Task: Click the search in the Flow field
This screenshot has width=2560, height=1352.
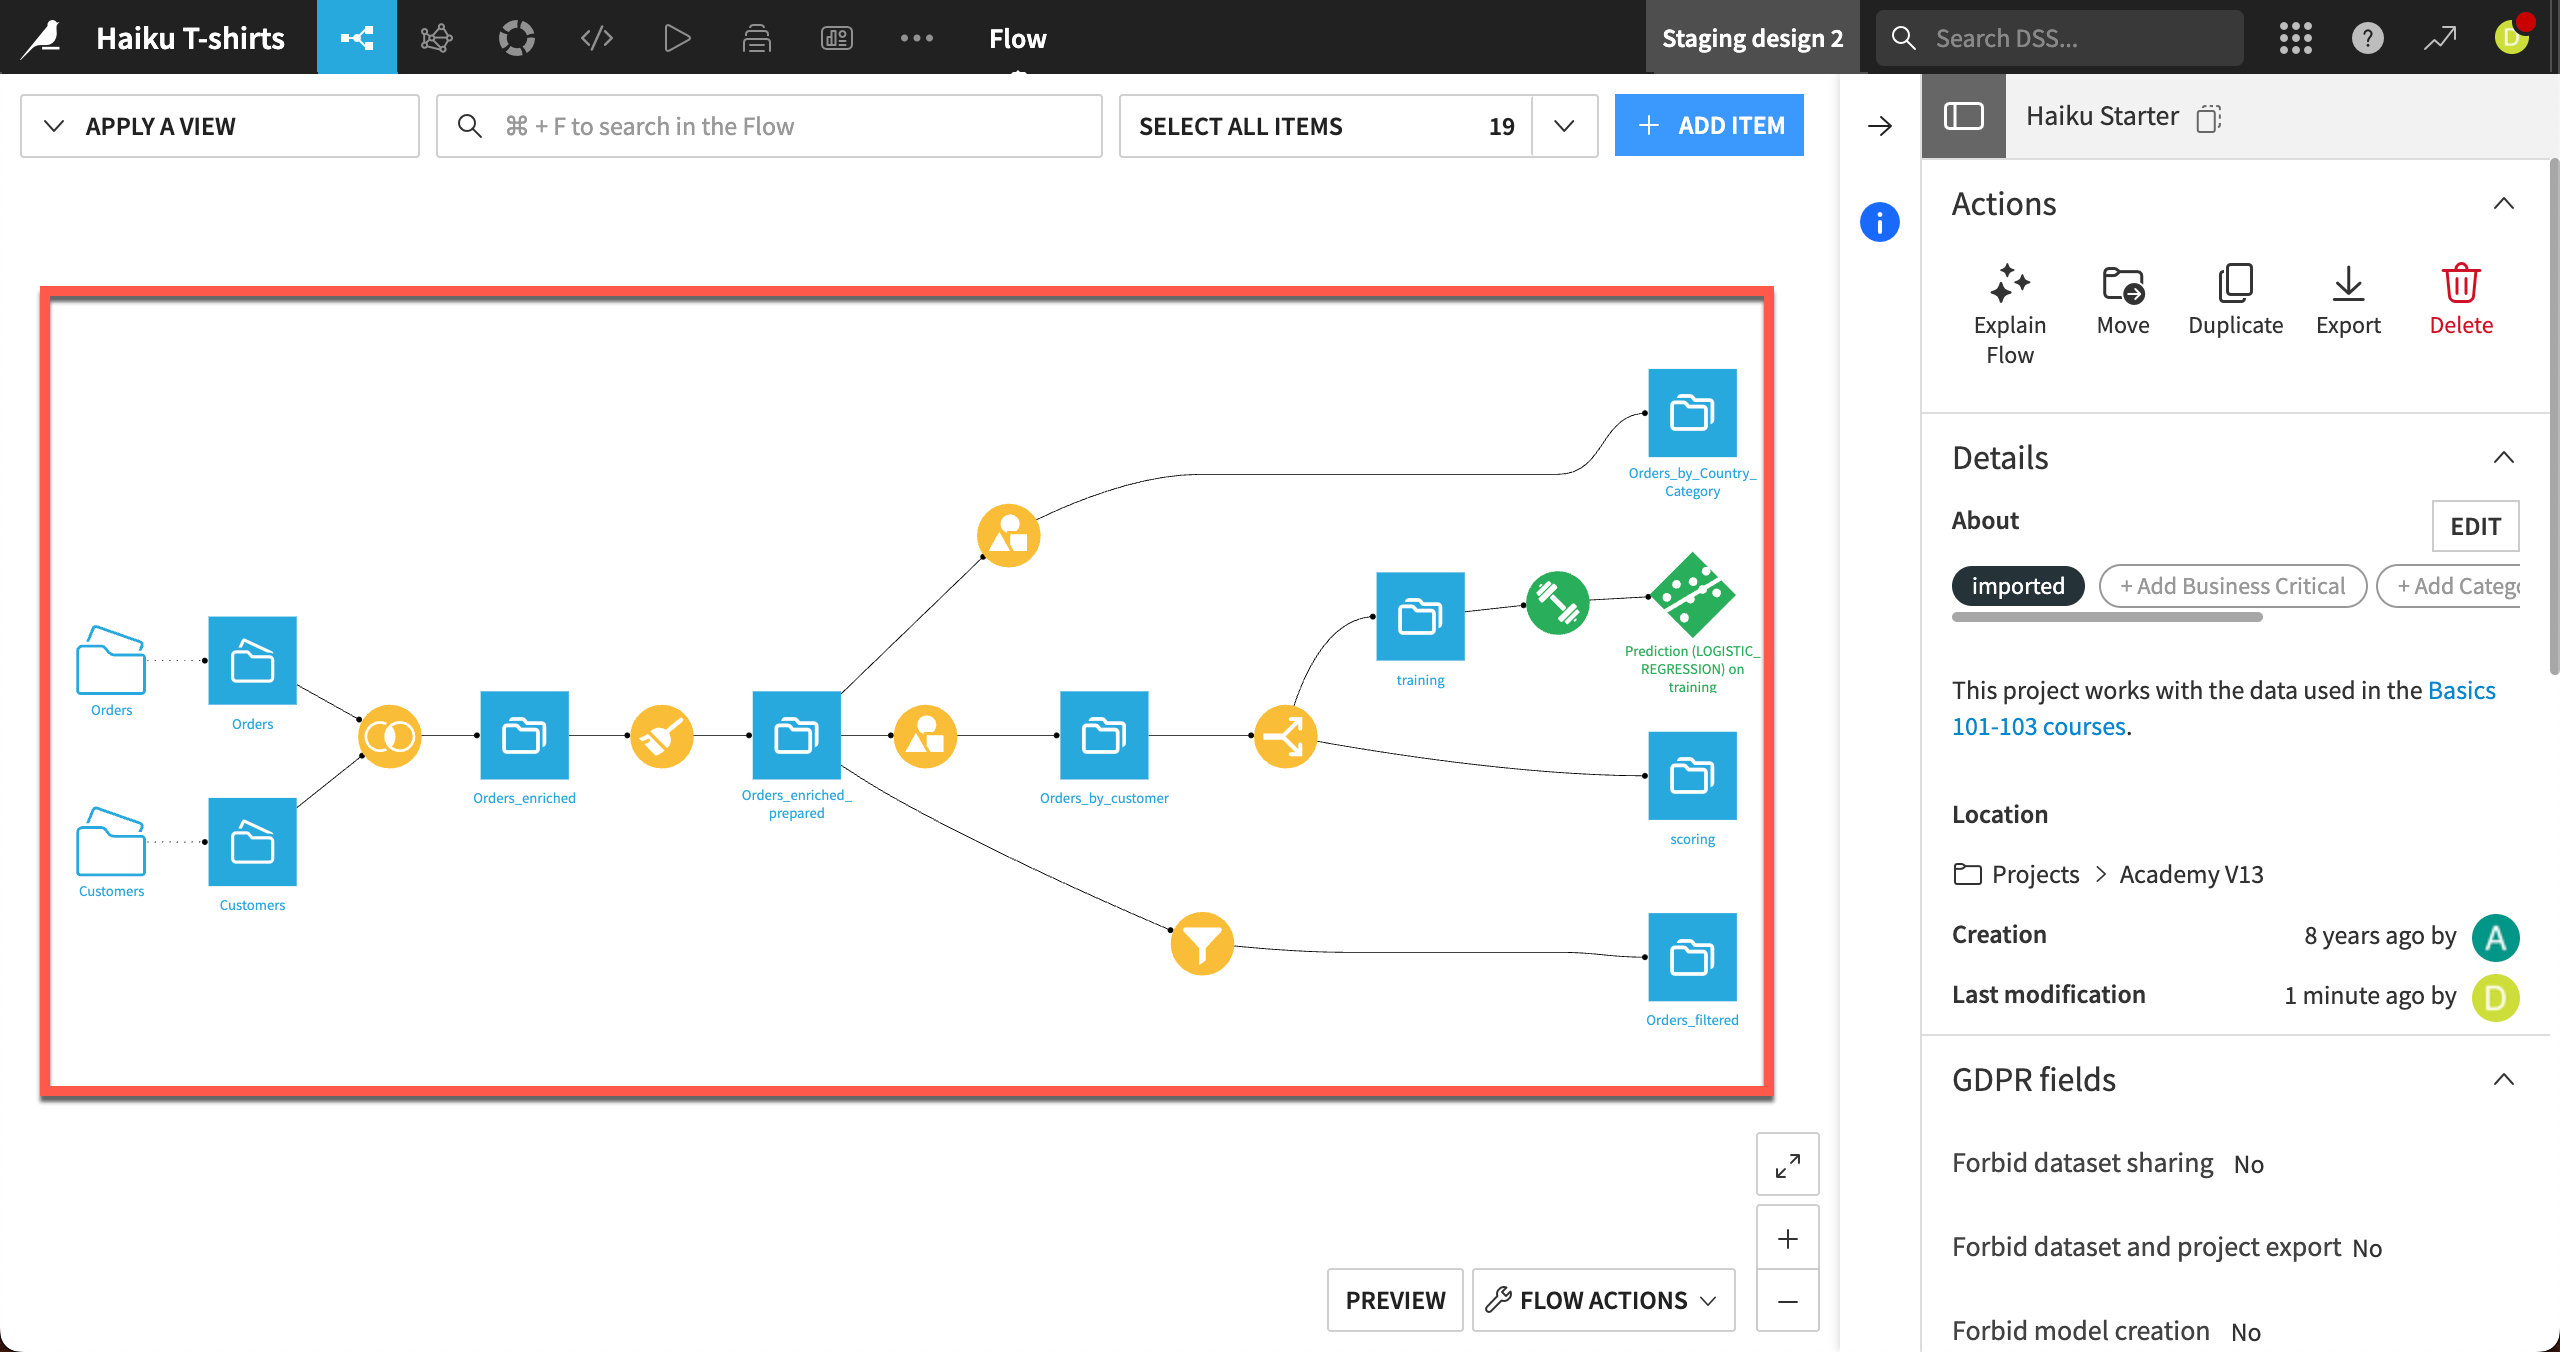Action: pos(768,125)
